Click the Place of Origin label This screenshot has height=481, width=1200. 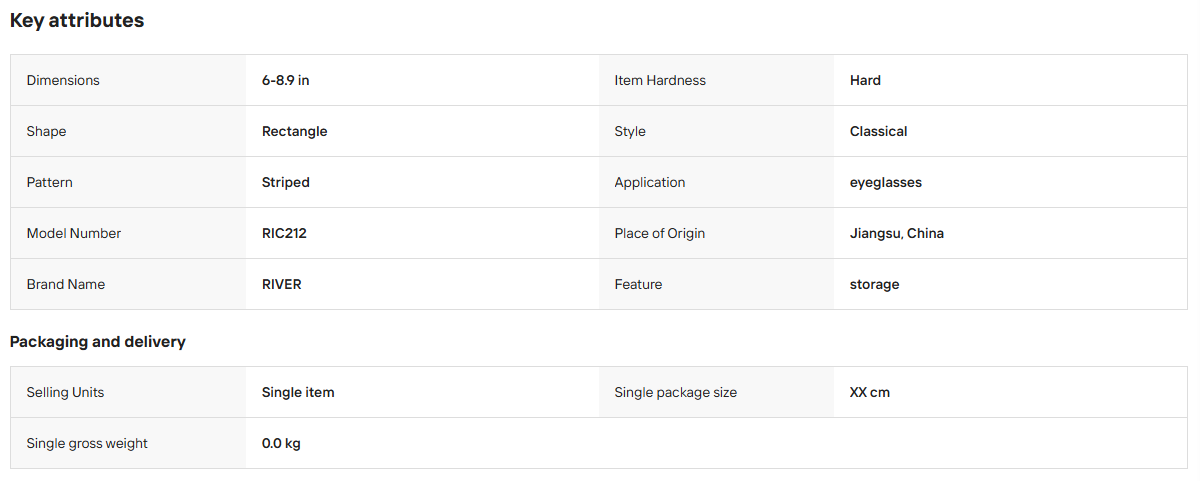[660, 233]
